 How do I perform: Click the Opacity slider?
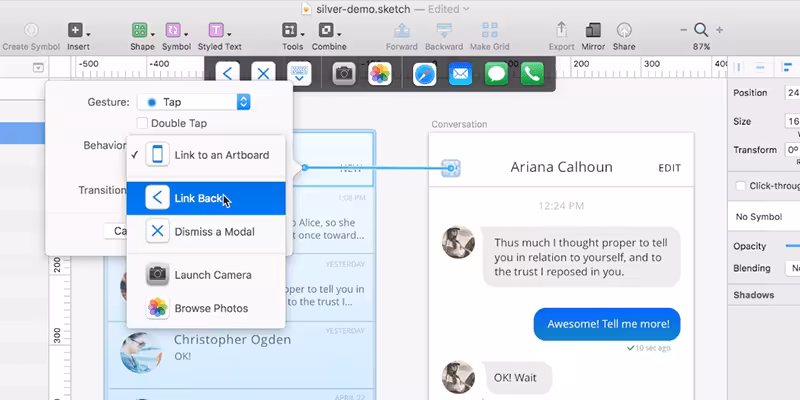pyautogui.click(x=792, y=246)
